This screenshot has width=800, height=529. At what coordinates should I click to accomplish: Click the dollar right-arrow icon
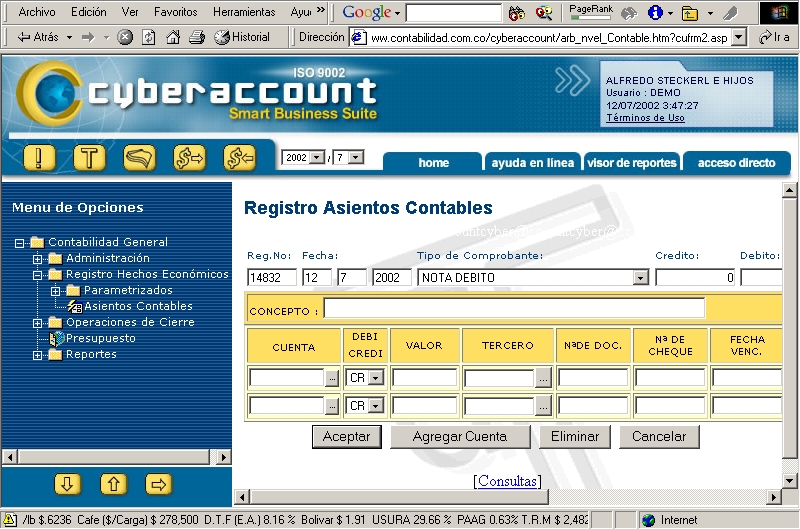coord(189,158)
